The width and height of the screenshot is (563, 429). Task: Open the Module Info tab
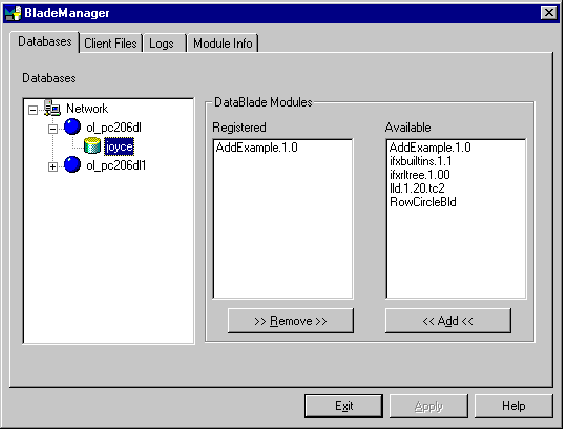coord(223,43)
